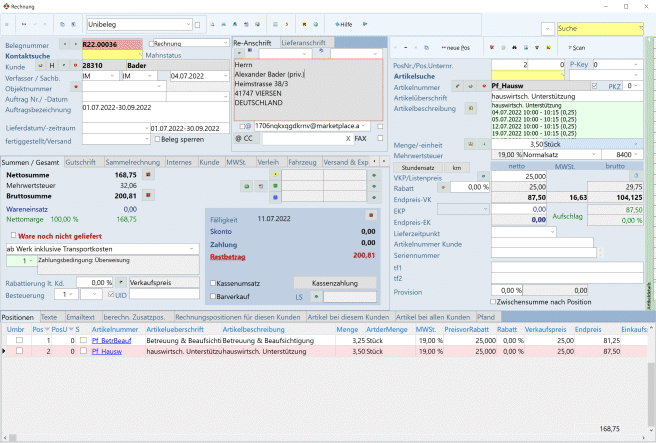Open the Normalsatz tax rate dropdown
The image size is (656, 443).
pyautogui.click(x=593, y=154)
